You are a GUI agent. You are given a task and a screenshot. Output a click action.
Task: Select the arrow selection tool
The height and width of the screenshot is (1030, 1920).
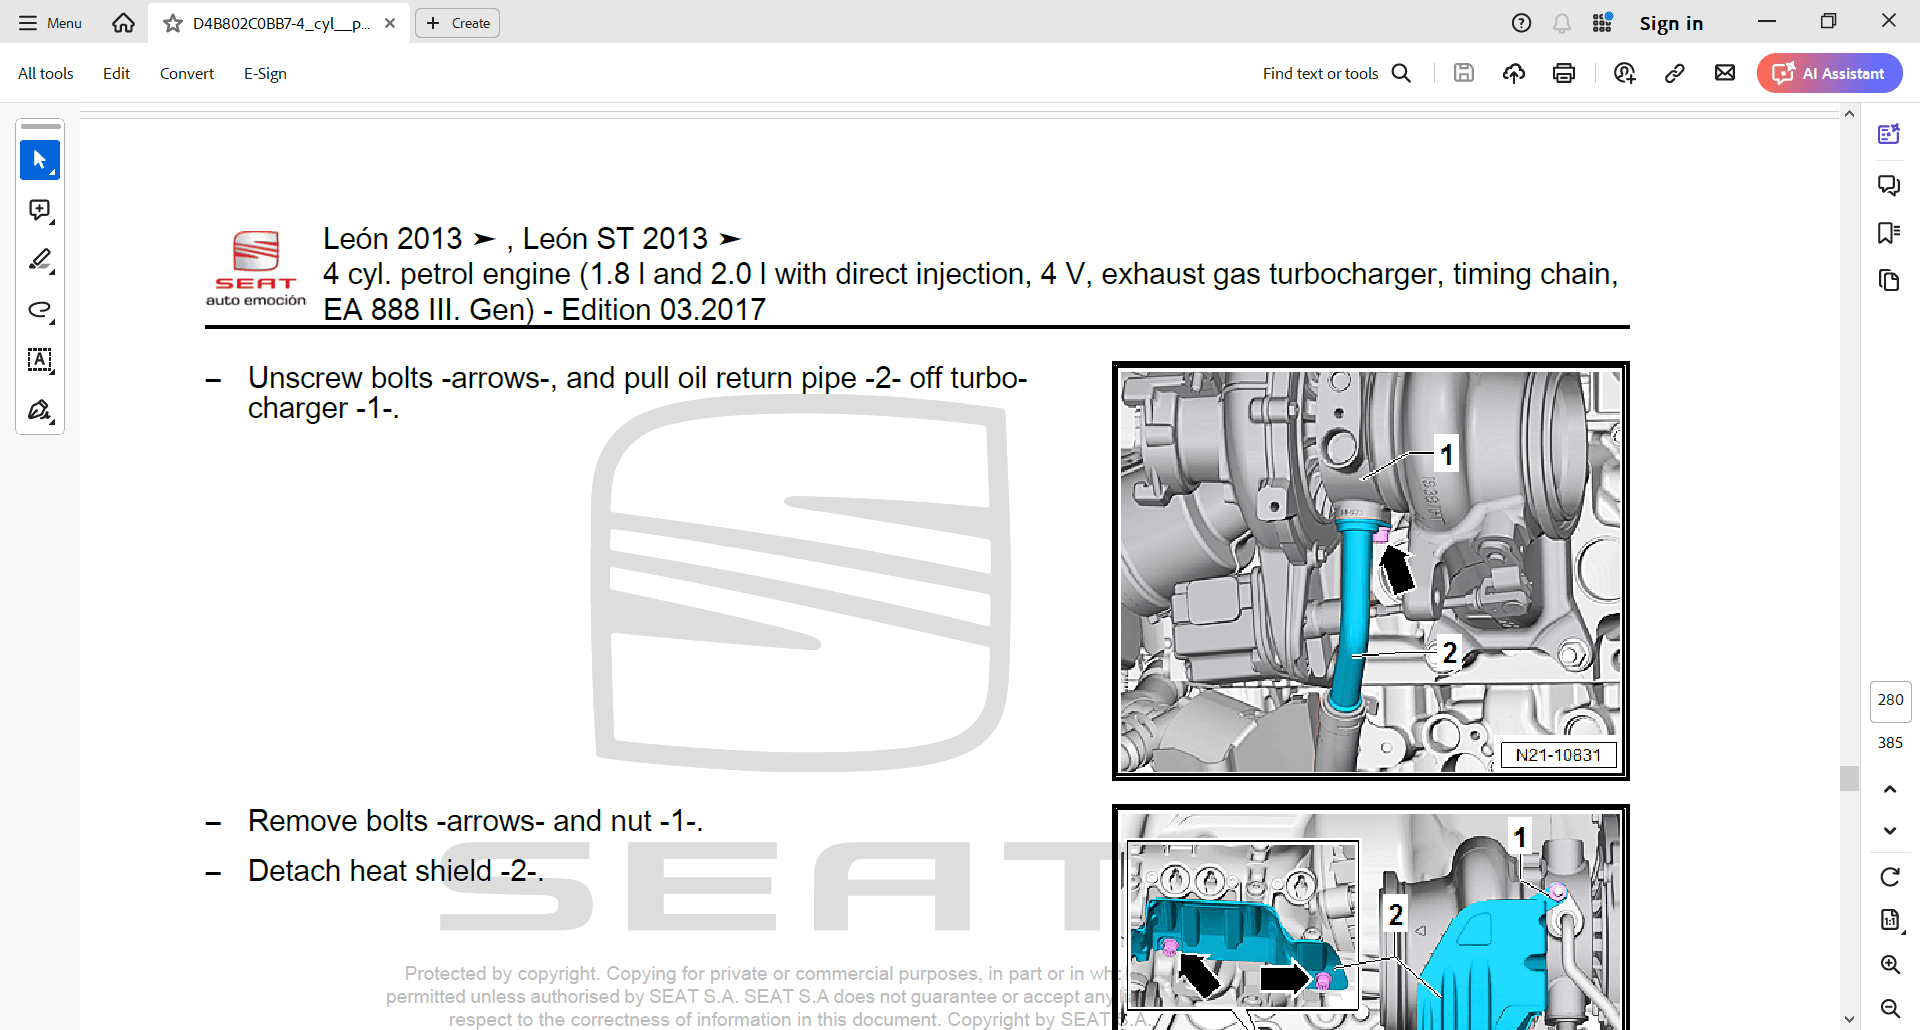point(40,160)
